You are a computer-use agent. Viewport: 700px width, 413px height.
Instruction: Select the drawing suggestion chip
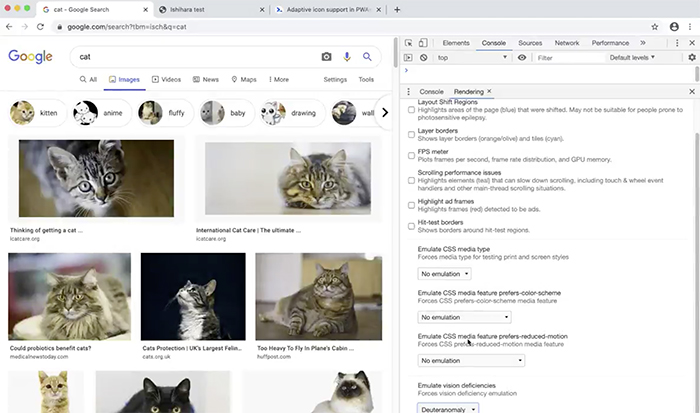pyautogui.click(x=292, y=113)
